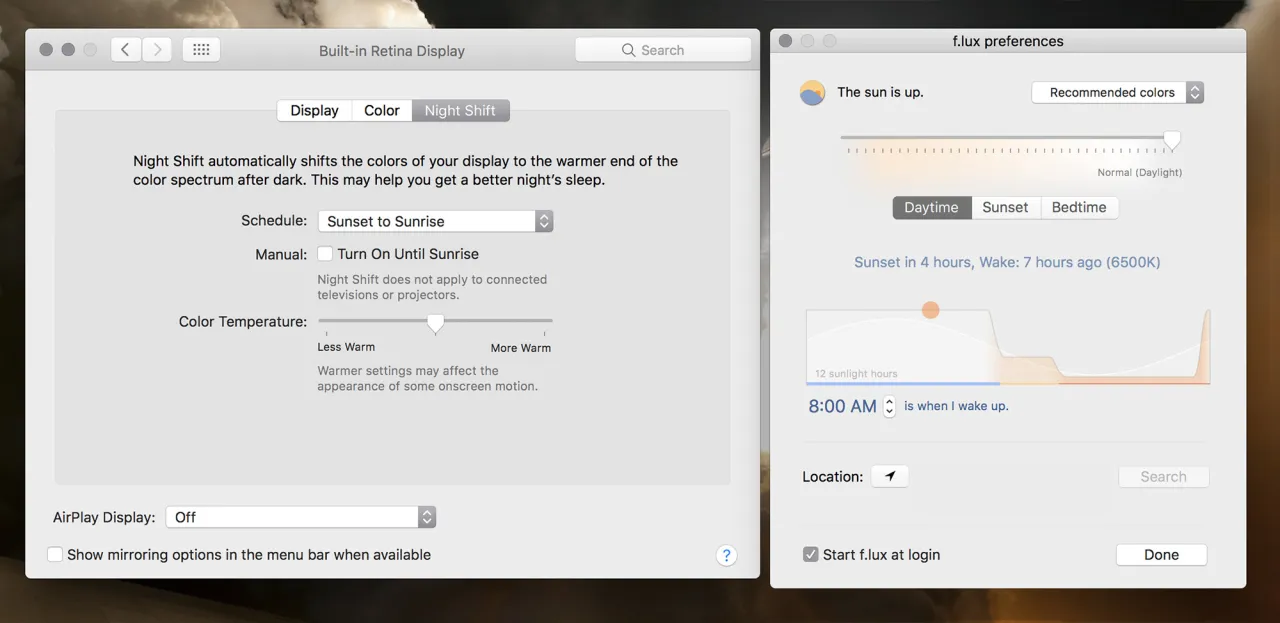Click the Done button in f.lux
The image size is (1280, 623).
coord(1161,554)
